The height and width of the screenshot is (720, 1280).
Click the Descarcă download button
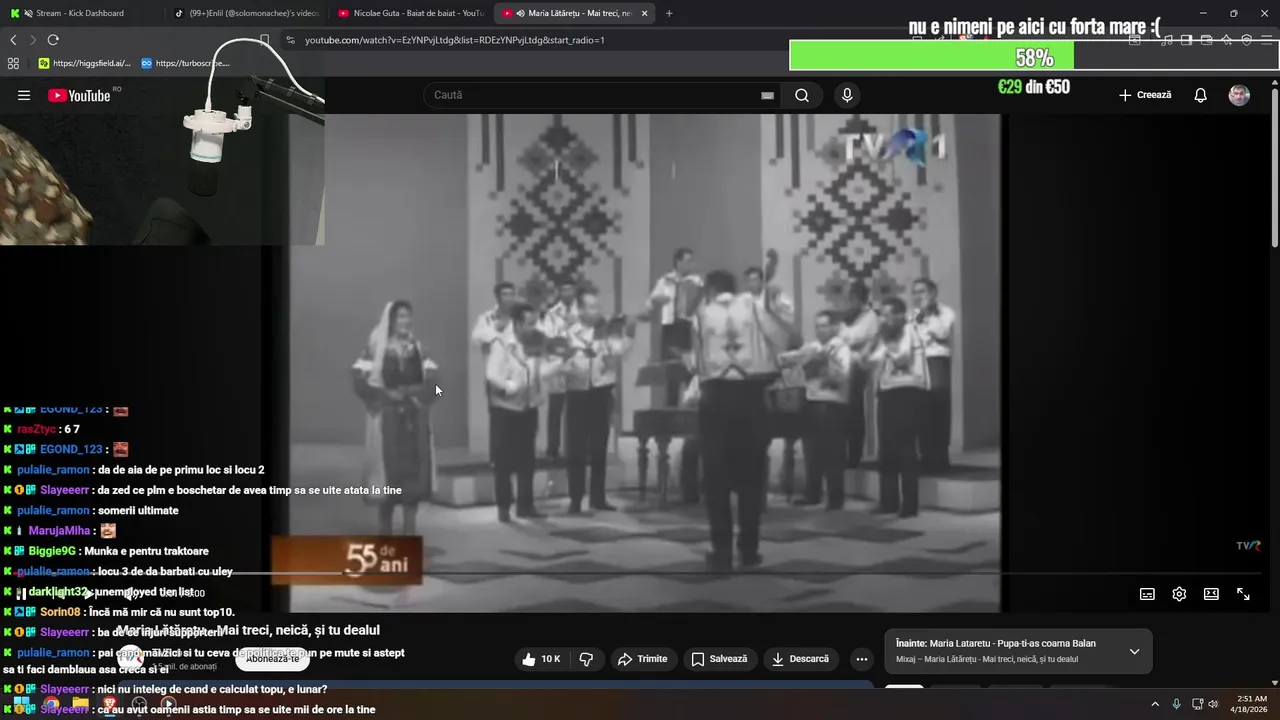[801, 659]
